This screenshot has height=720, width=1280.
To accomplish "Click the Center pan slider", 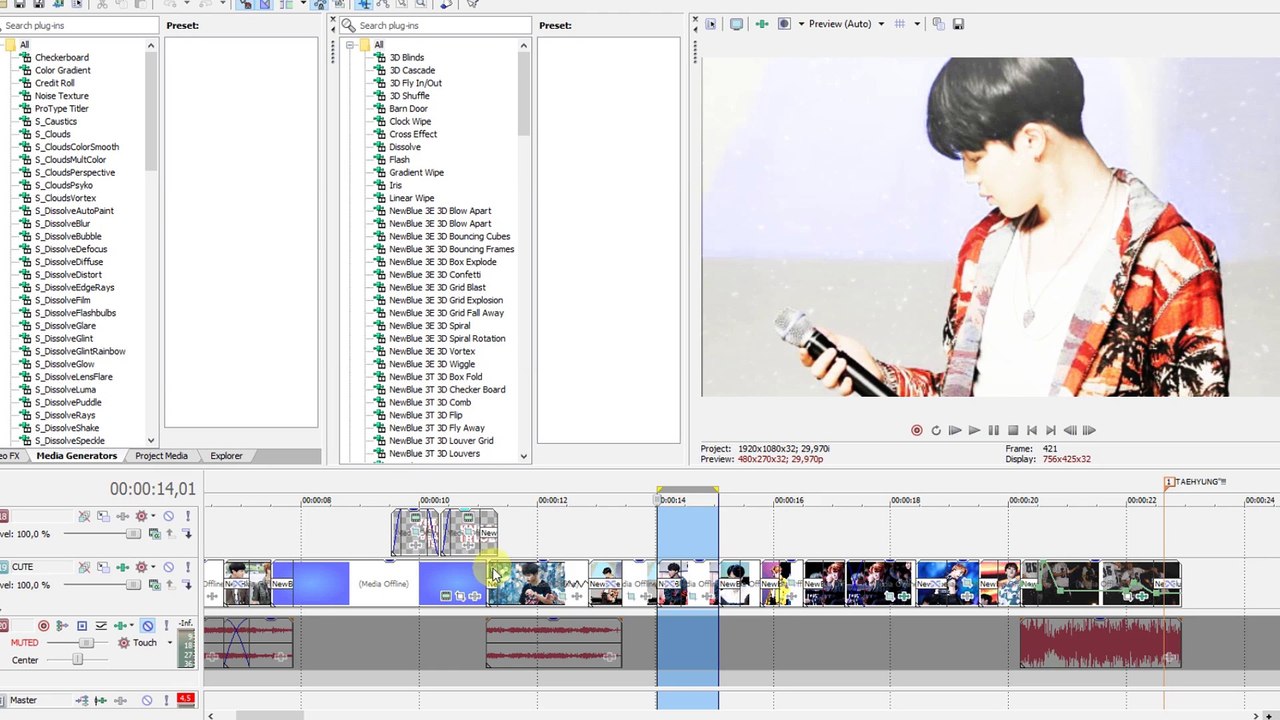I will pos(78,660).
